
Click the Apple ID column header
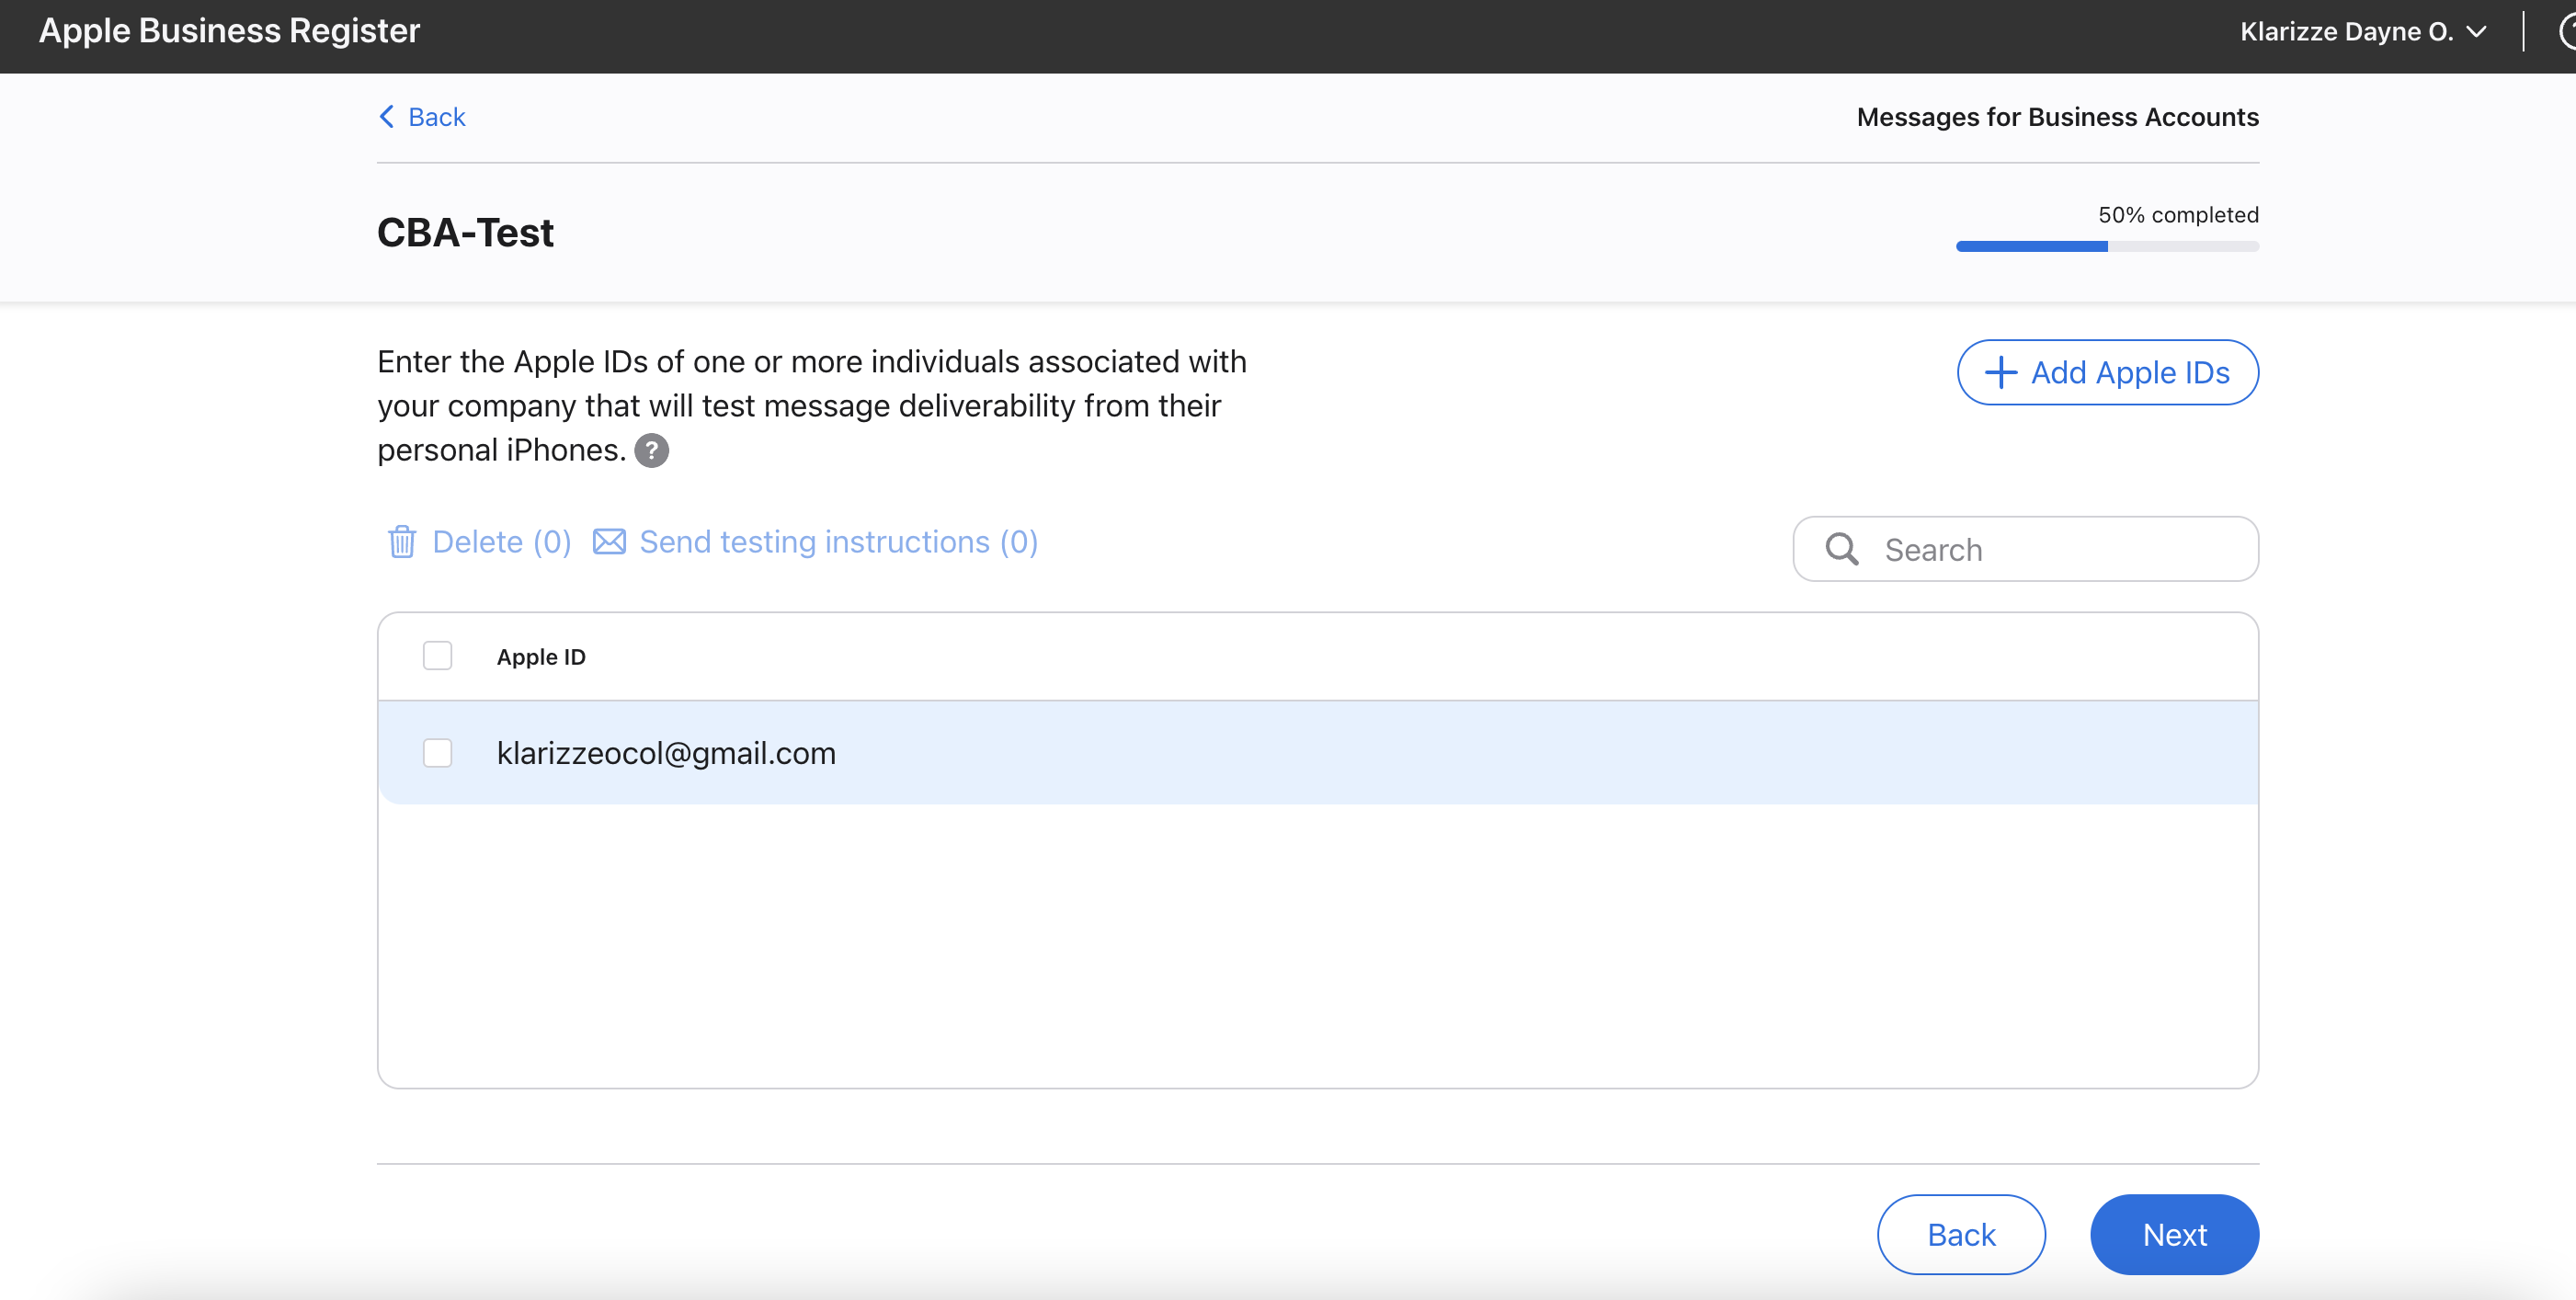[541, 657]
